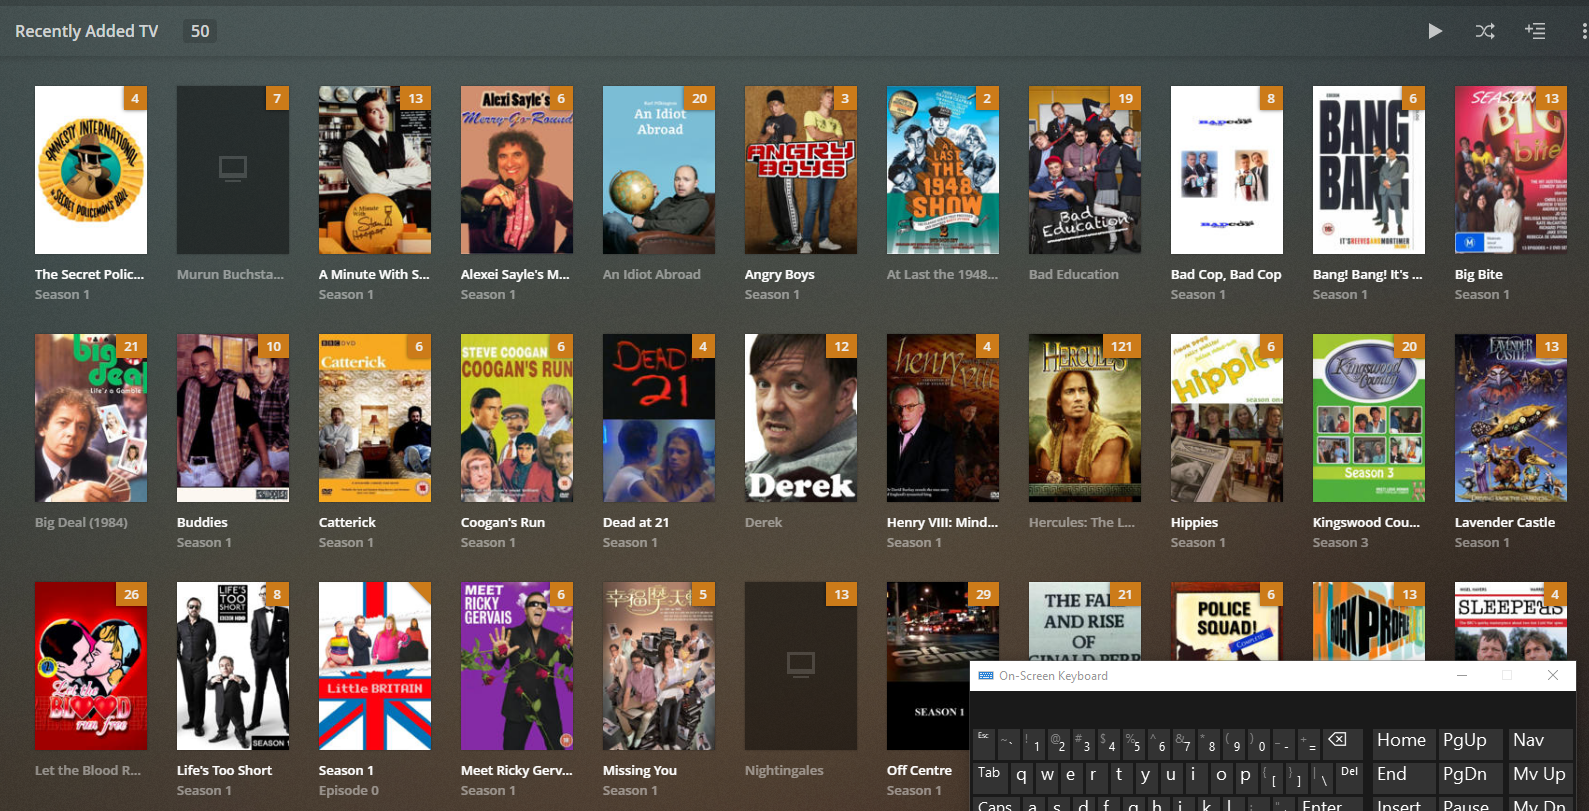Viewport: 1589px width, 811px height.
Task: Click Episode 0 under Little Britain
Action: [x=349, y=791]
